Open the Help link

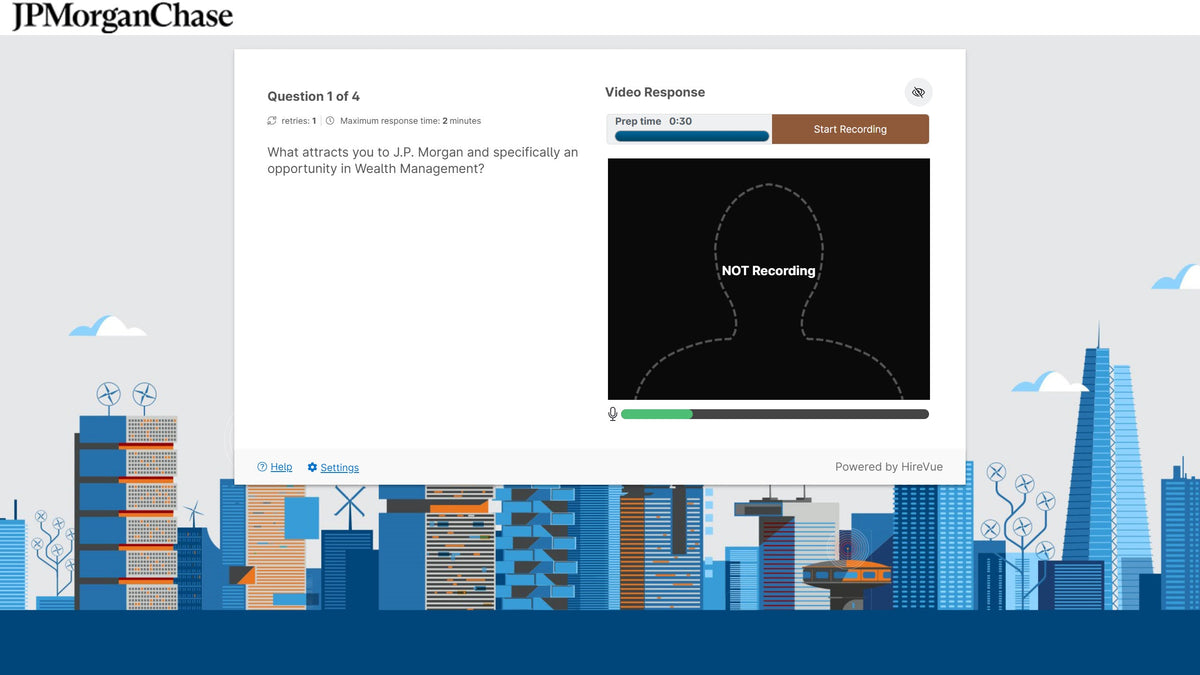[x=281, y=467]
